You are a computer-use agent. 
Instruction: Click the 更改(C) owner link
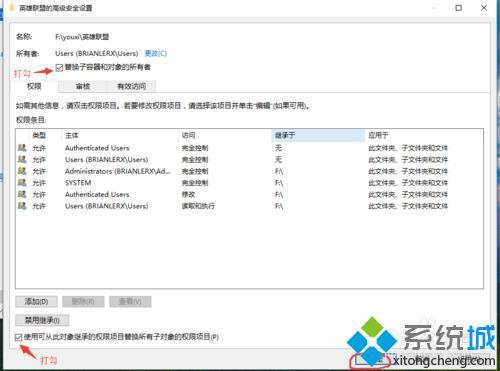[156, 53]
